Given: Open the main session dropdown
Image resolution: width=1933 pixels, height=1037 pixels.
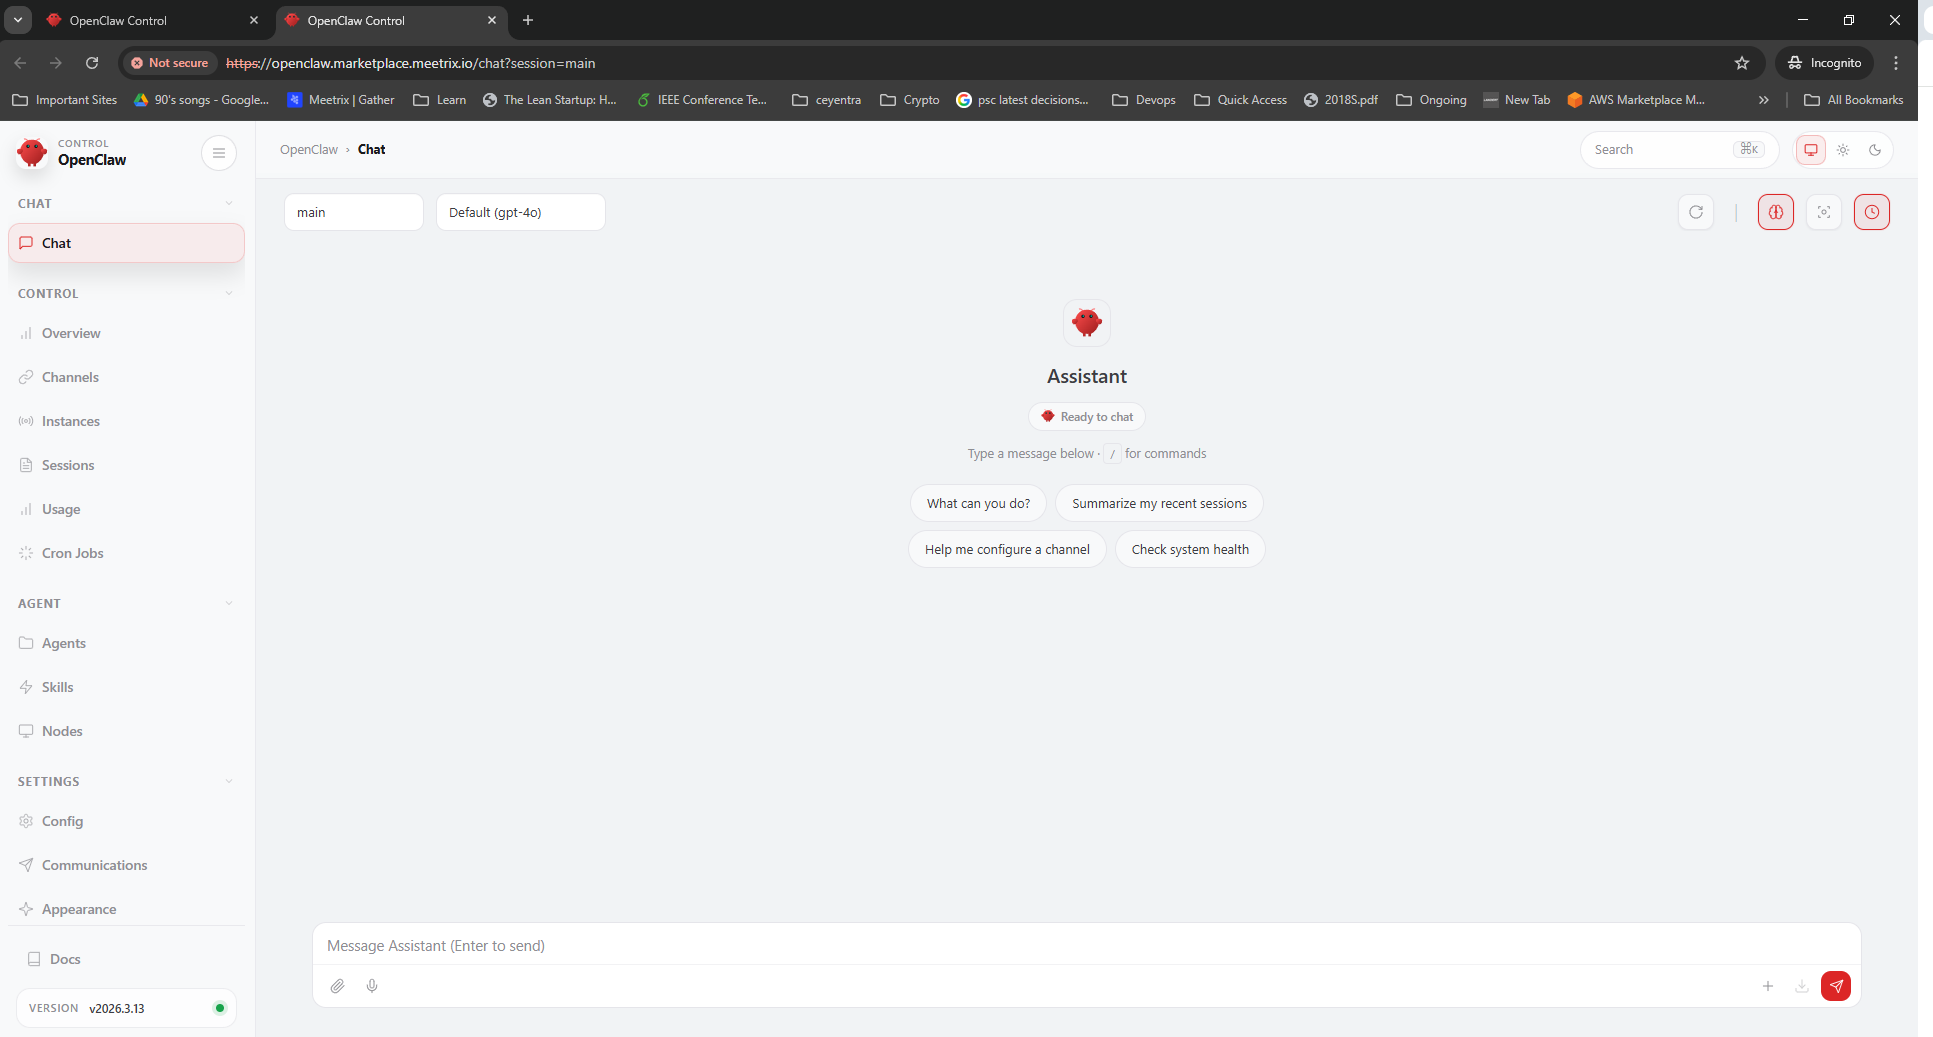Looking at the screenshot, I should [353, 212].
